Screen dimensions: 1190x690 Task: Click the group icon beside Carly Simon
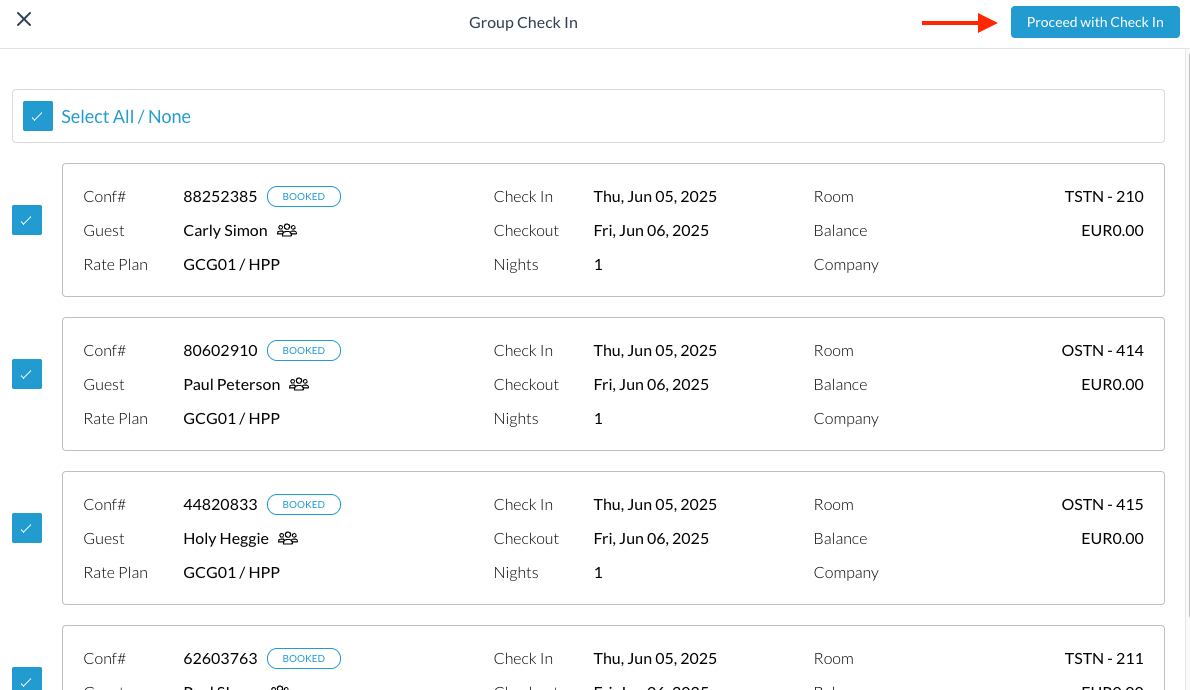pyautogui.click(x=286, y=230)
